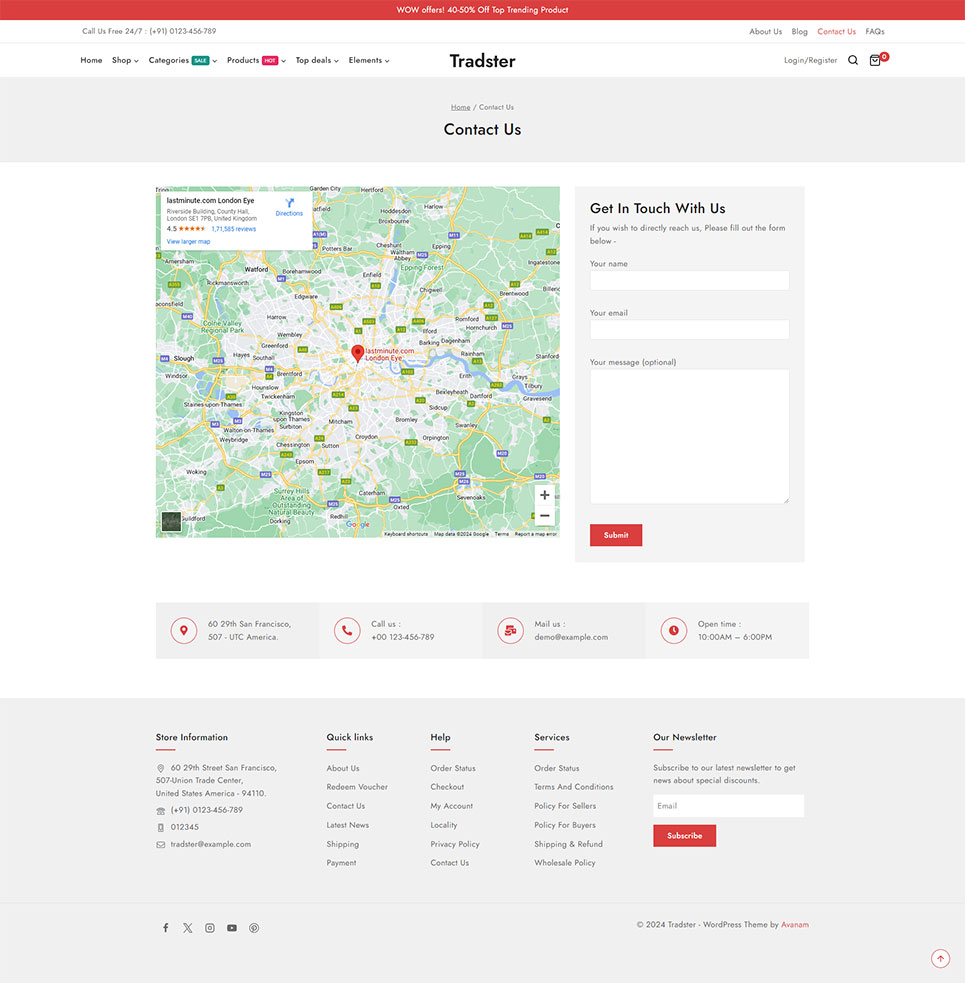The width and height of the screenshot is (965, 984).
Task: Toggle the satellite layer thumbnail on map
Action: pos(171,521)
